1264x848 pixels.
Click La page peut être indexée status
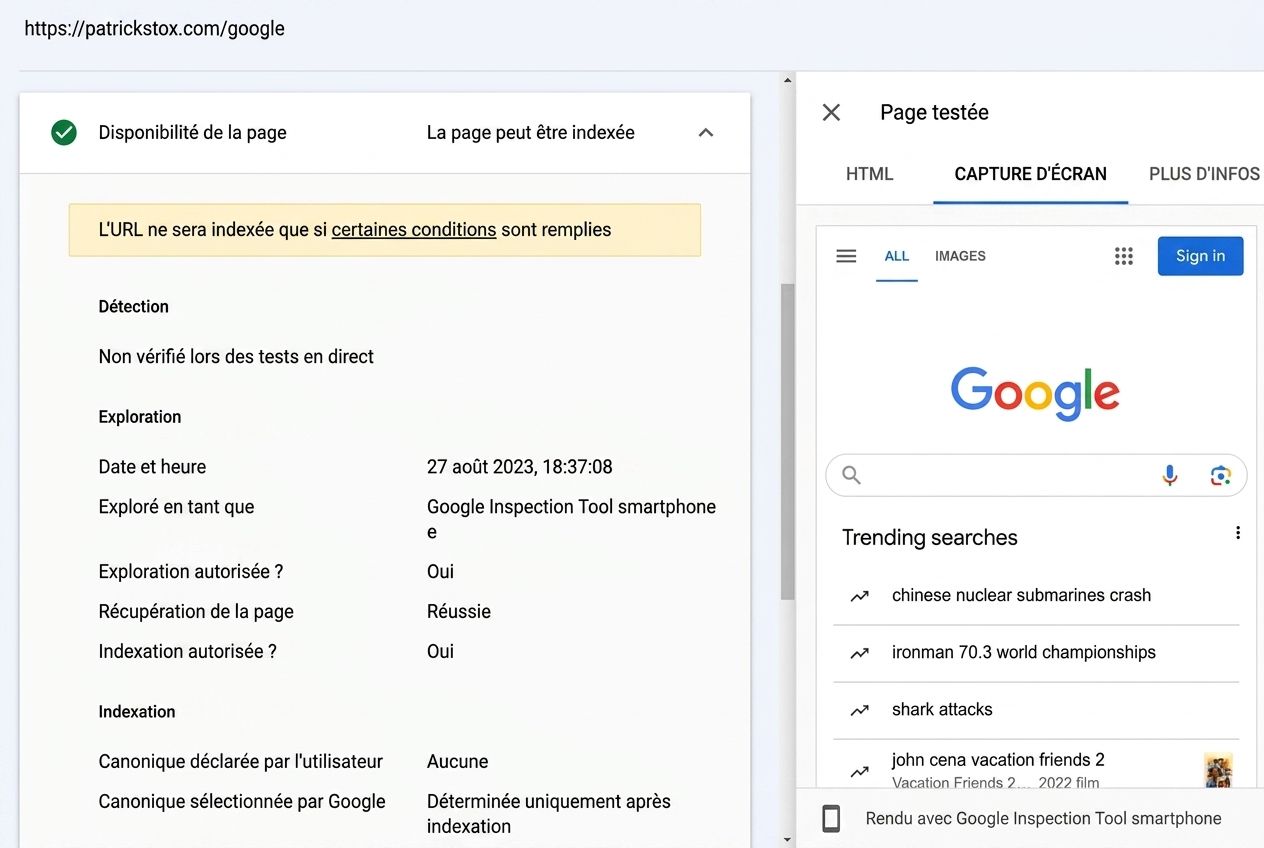(x=530, y=132)
